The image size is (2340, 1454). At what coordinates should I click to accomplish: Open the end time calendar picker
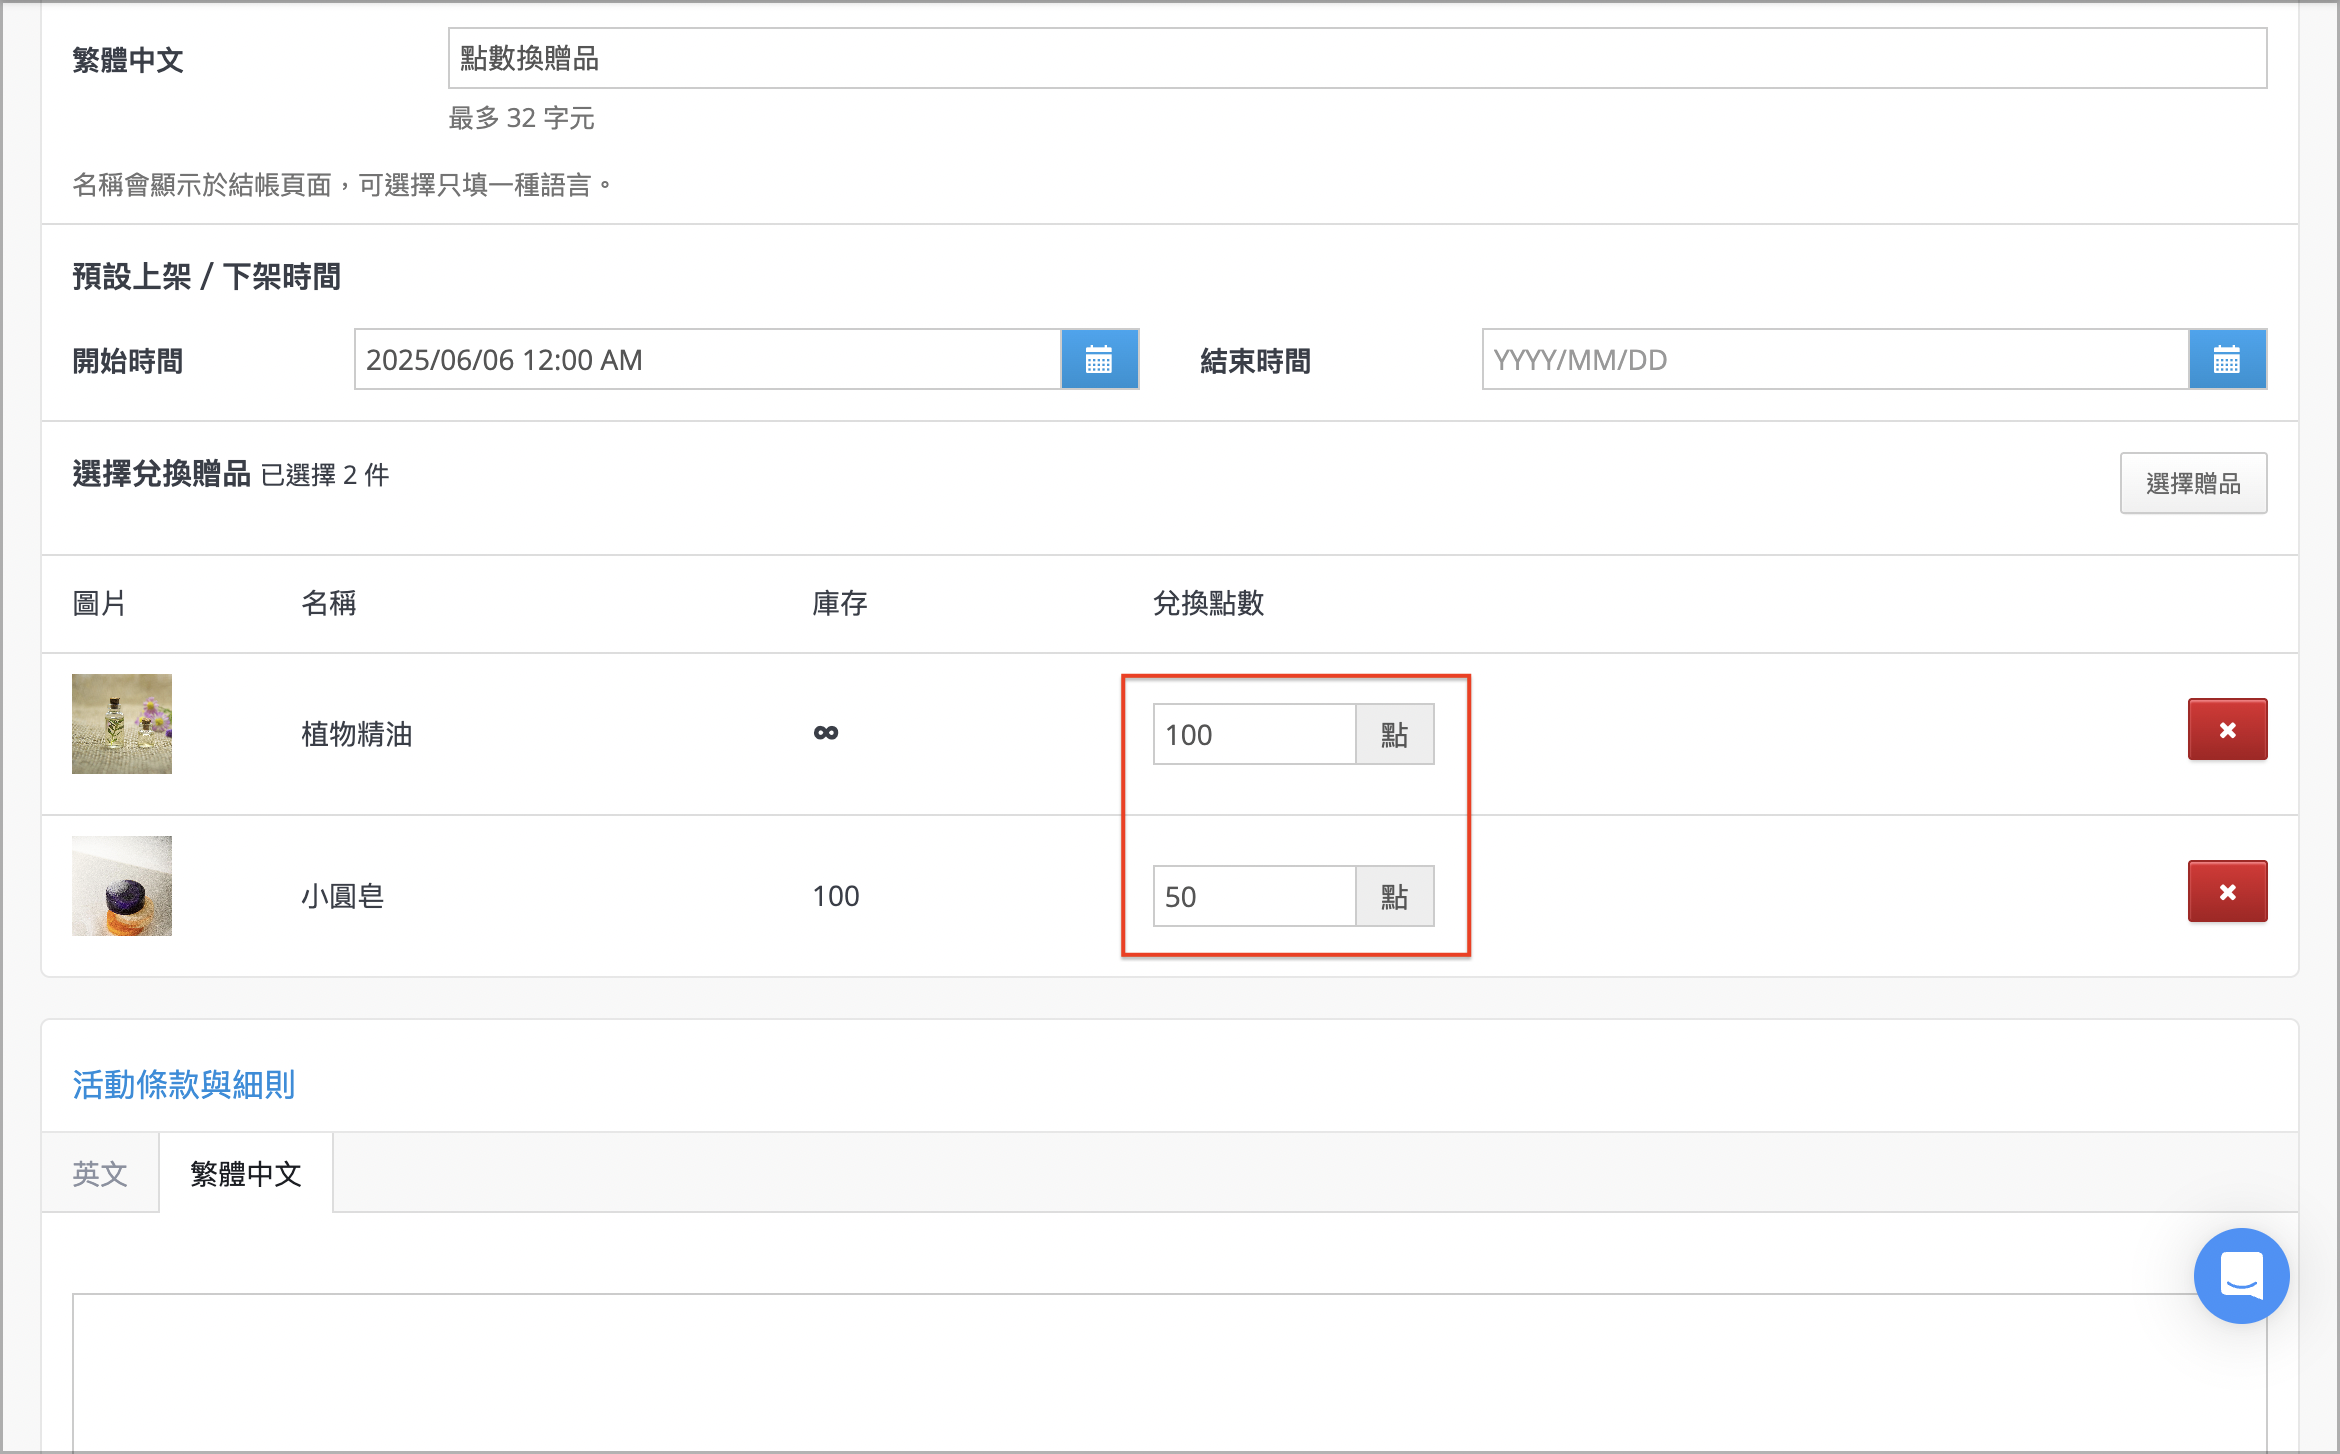point(2227,359)
